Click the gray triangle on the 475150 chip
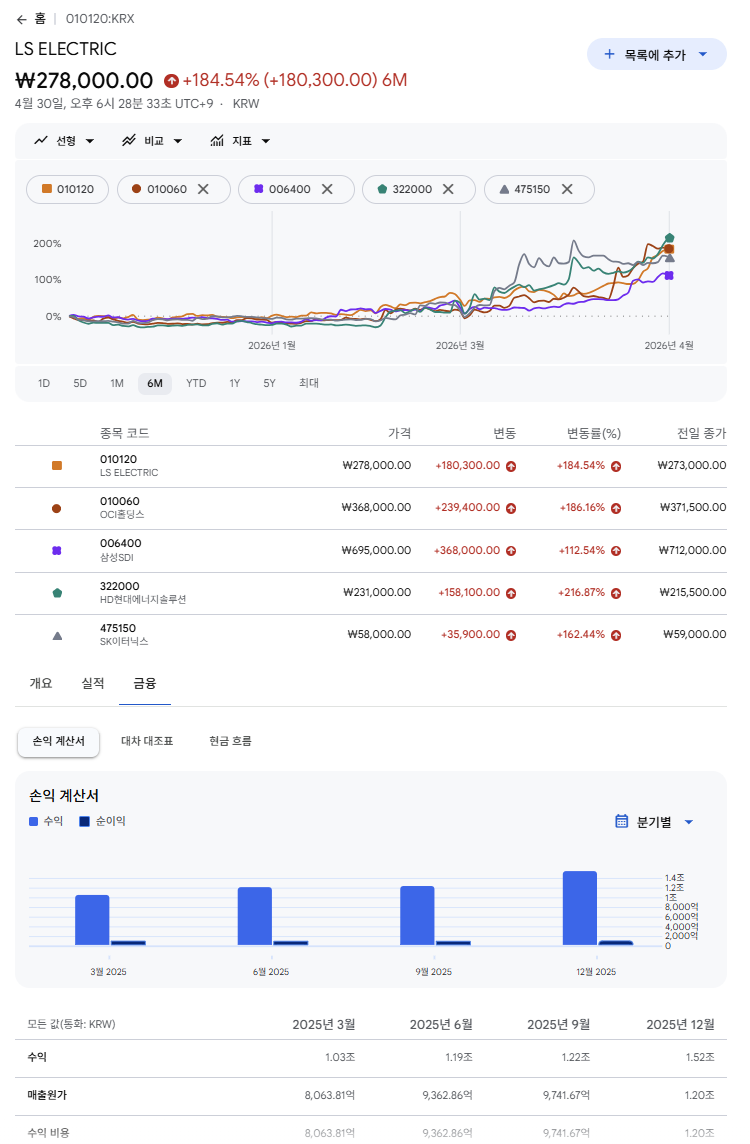Viewport: 750px width, 1144px height. click(x=504, y=189)
